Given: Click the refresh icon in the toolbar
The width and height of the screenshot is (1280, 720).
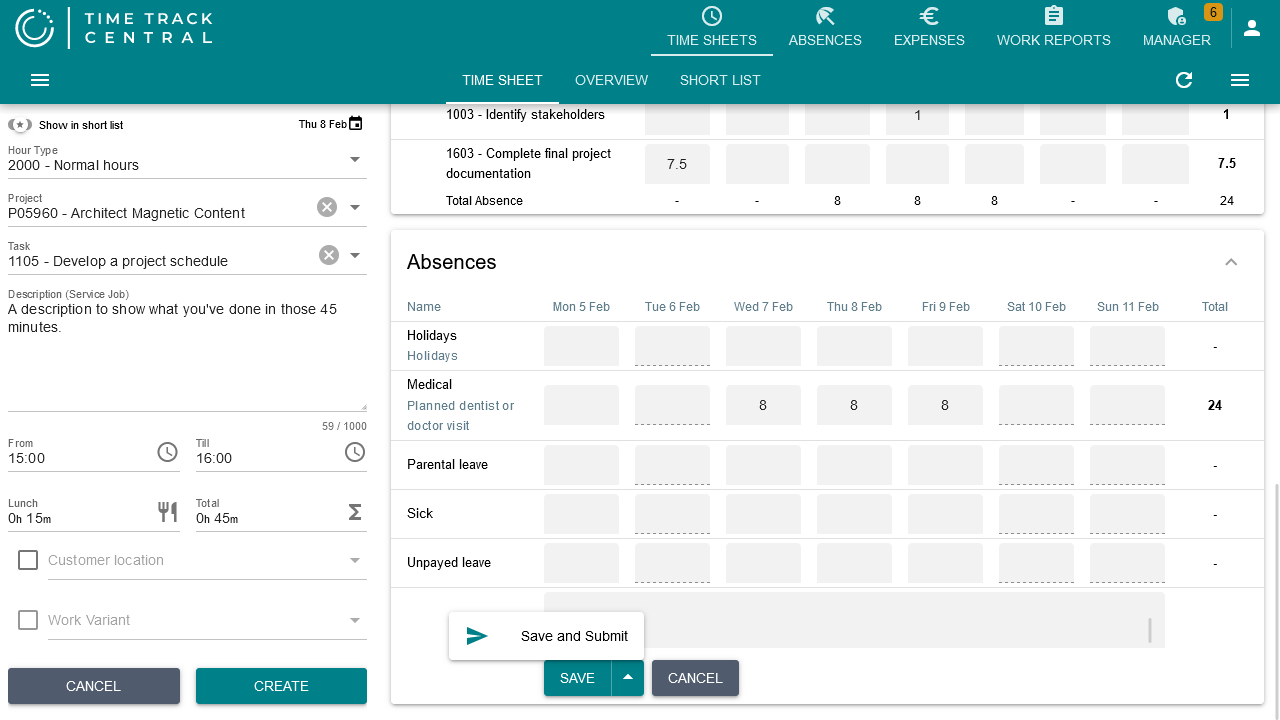Looking at the screenshot, I should point(1184,80).
